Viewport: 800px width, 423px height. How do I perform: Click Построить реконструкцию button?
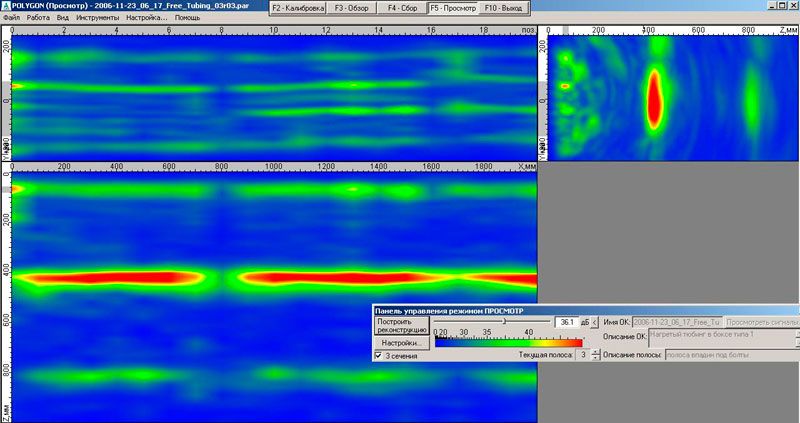pos(402,326)
